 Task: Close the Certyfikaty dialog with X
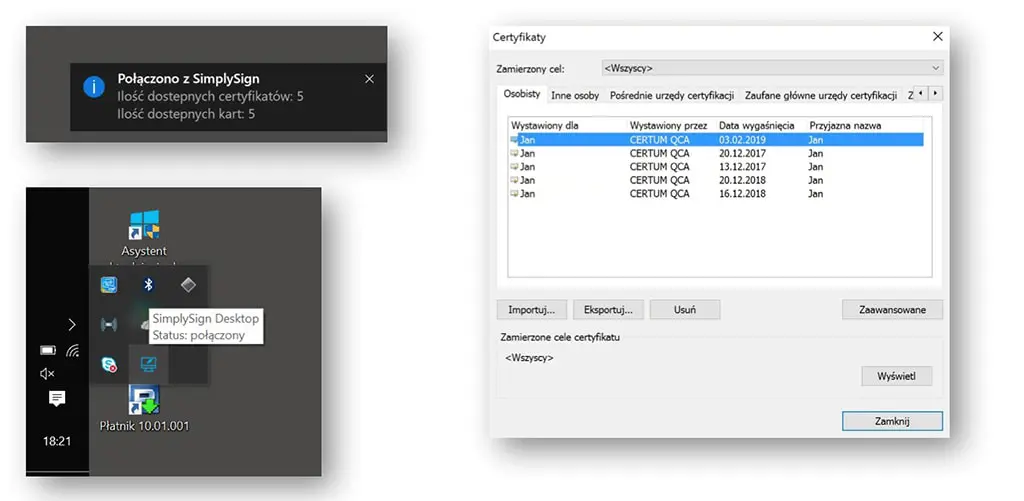tap(938, 37)
